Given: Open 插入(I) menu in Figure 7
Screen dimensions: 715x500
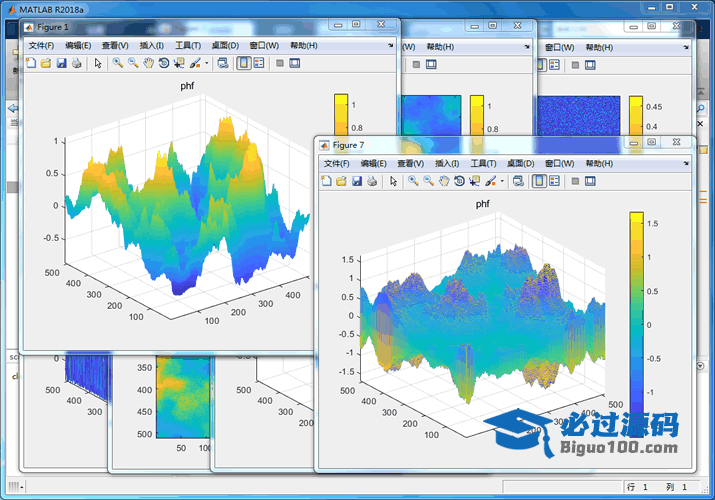Looking at the screenshot, I should click(447, 164).
